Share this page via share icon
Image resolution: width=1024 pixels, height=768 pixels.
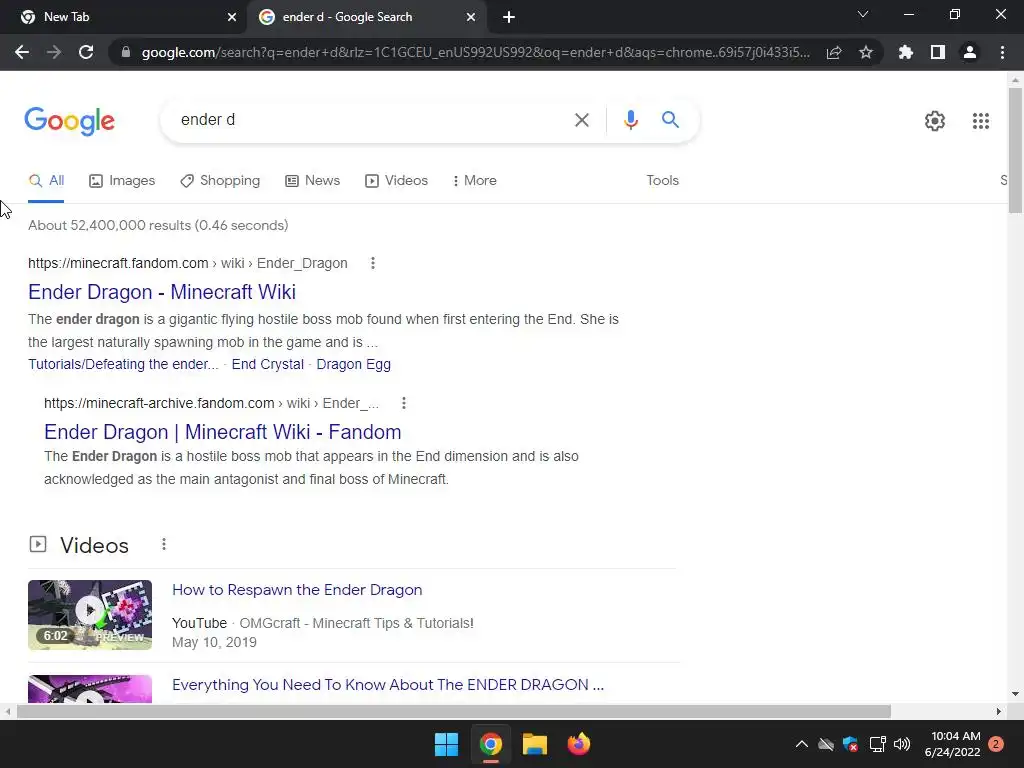pyautogui.click(x=834, y=52)
